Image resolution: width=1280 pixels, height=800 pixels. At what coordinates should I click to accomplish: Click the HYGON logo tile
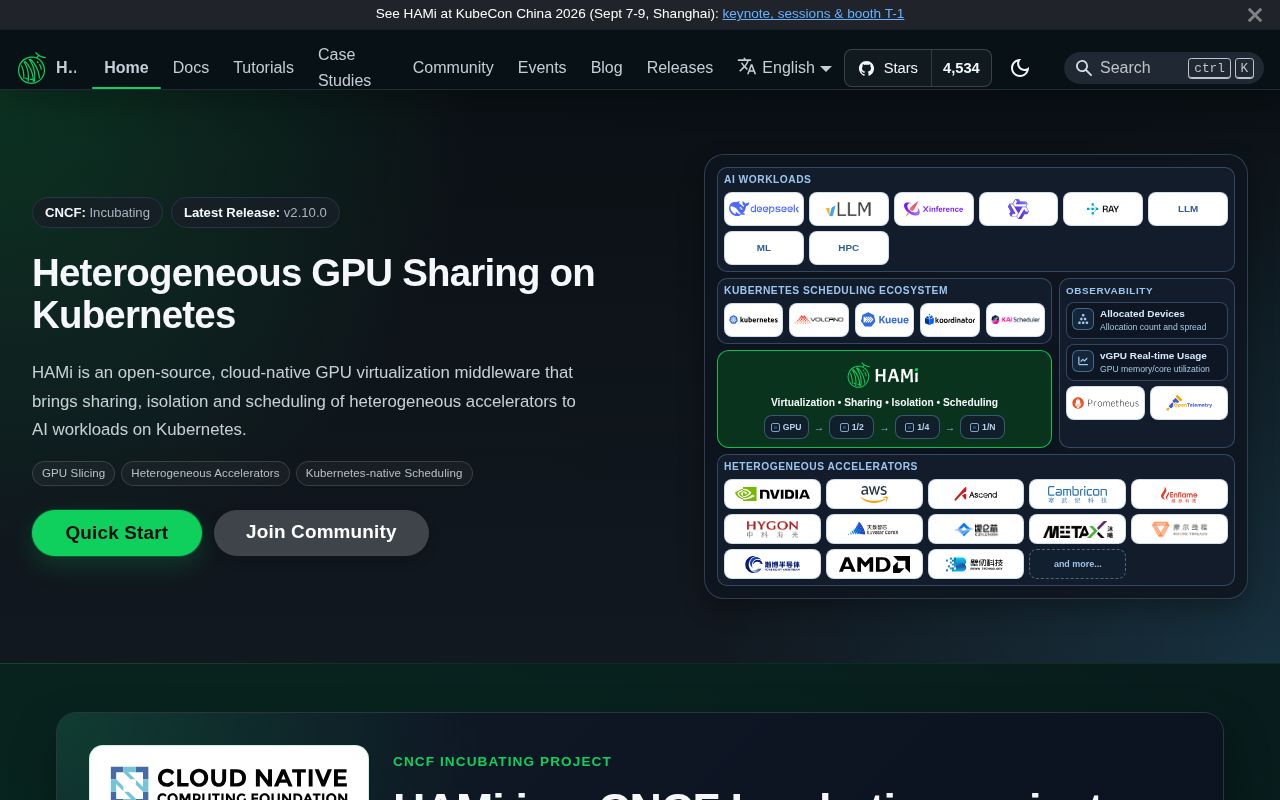click(x=772, y=529)
